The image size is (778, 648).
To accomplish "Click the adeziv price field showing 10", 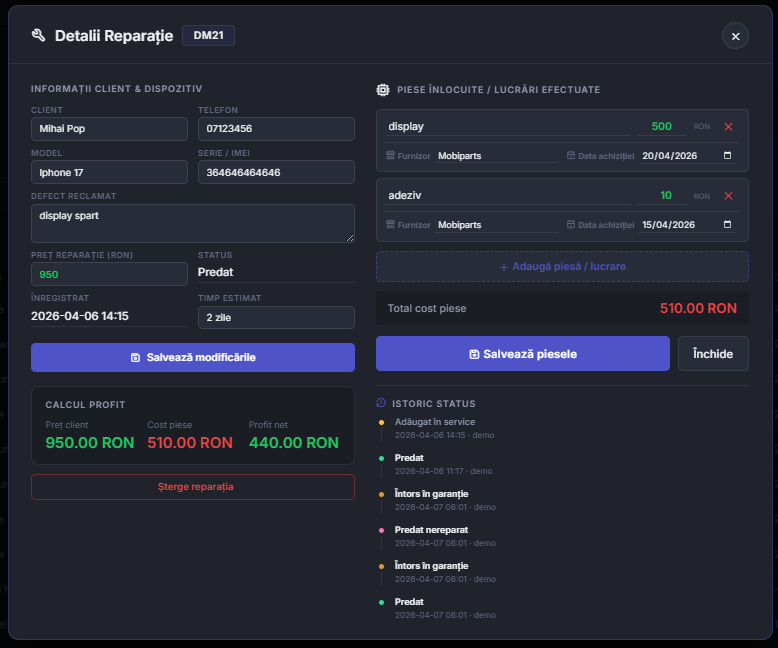I will (x=661, y=195).
